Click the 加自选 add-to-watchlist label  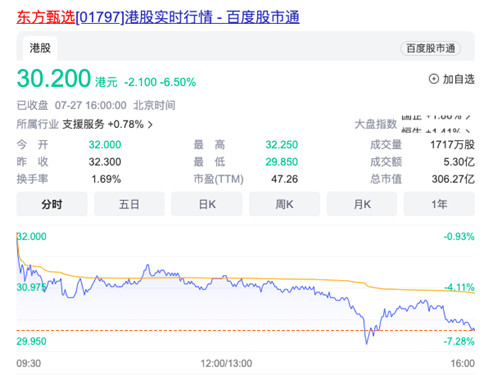coord(458,79)
